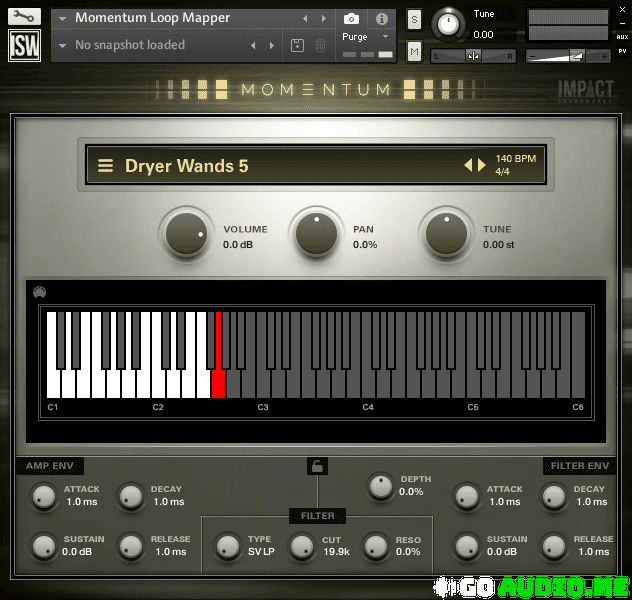This screenshot has width=632, height=600.
Task: Open the loop browser hamburger menu
Action: (x=105, y=166)
